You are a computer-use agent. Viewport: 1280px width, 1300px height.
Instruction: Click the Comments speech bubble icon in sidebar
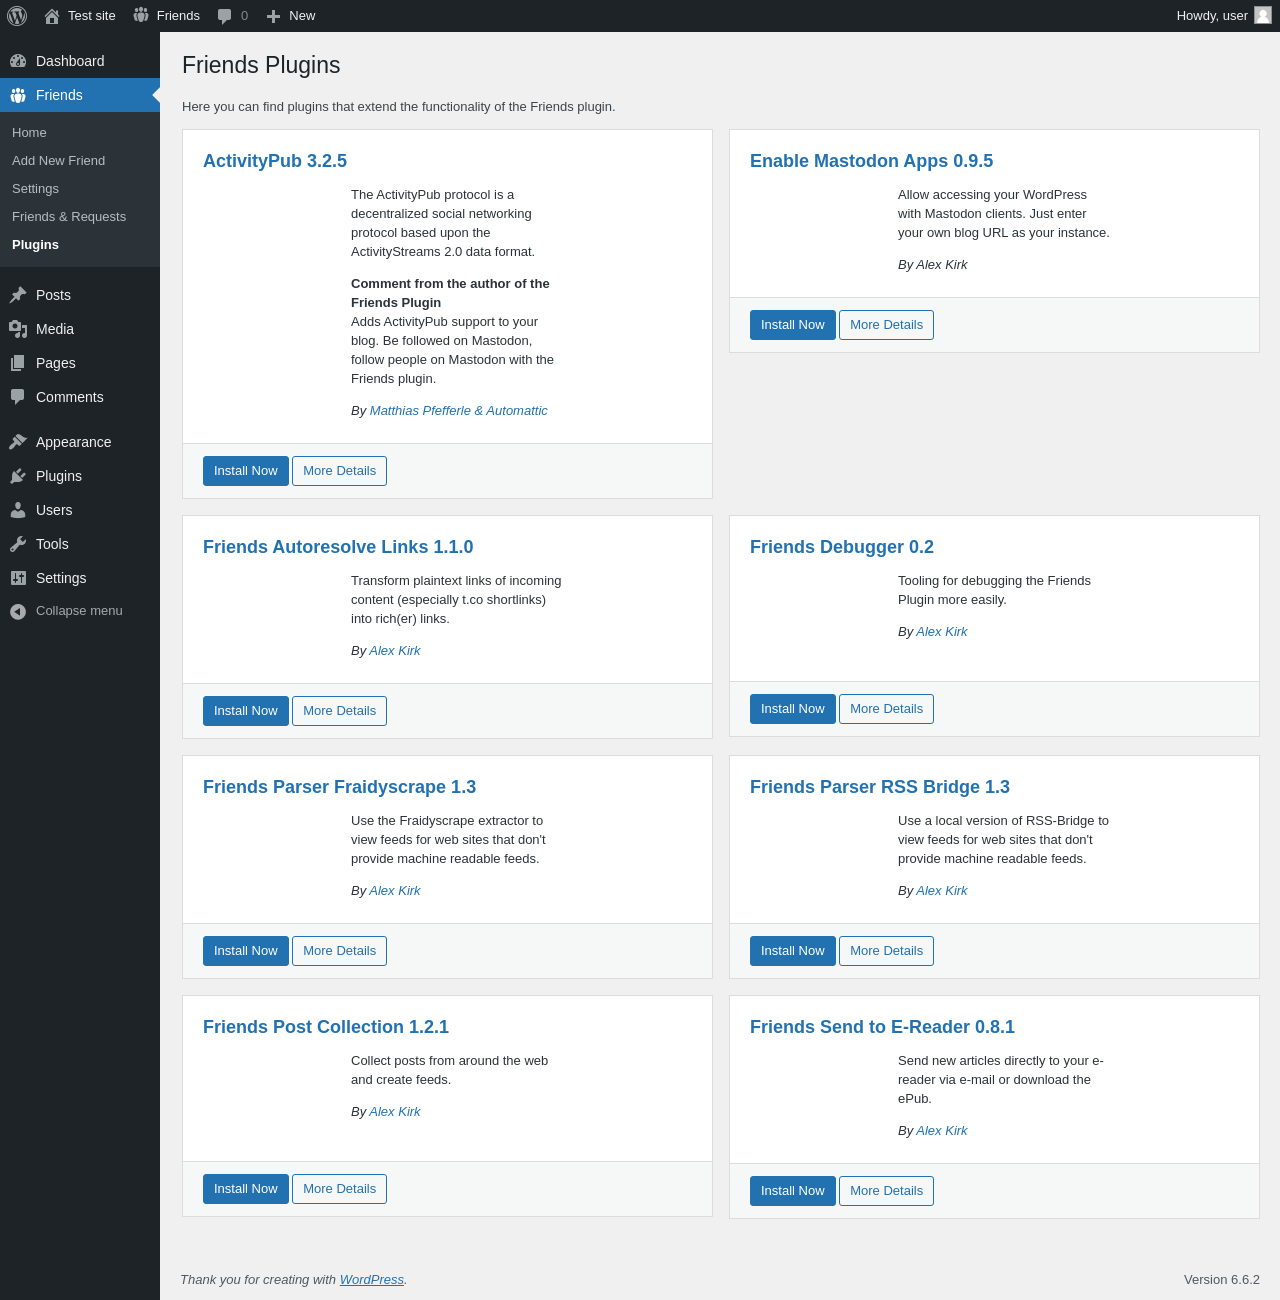[18, 397]
